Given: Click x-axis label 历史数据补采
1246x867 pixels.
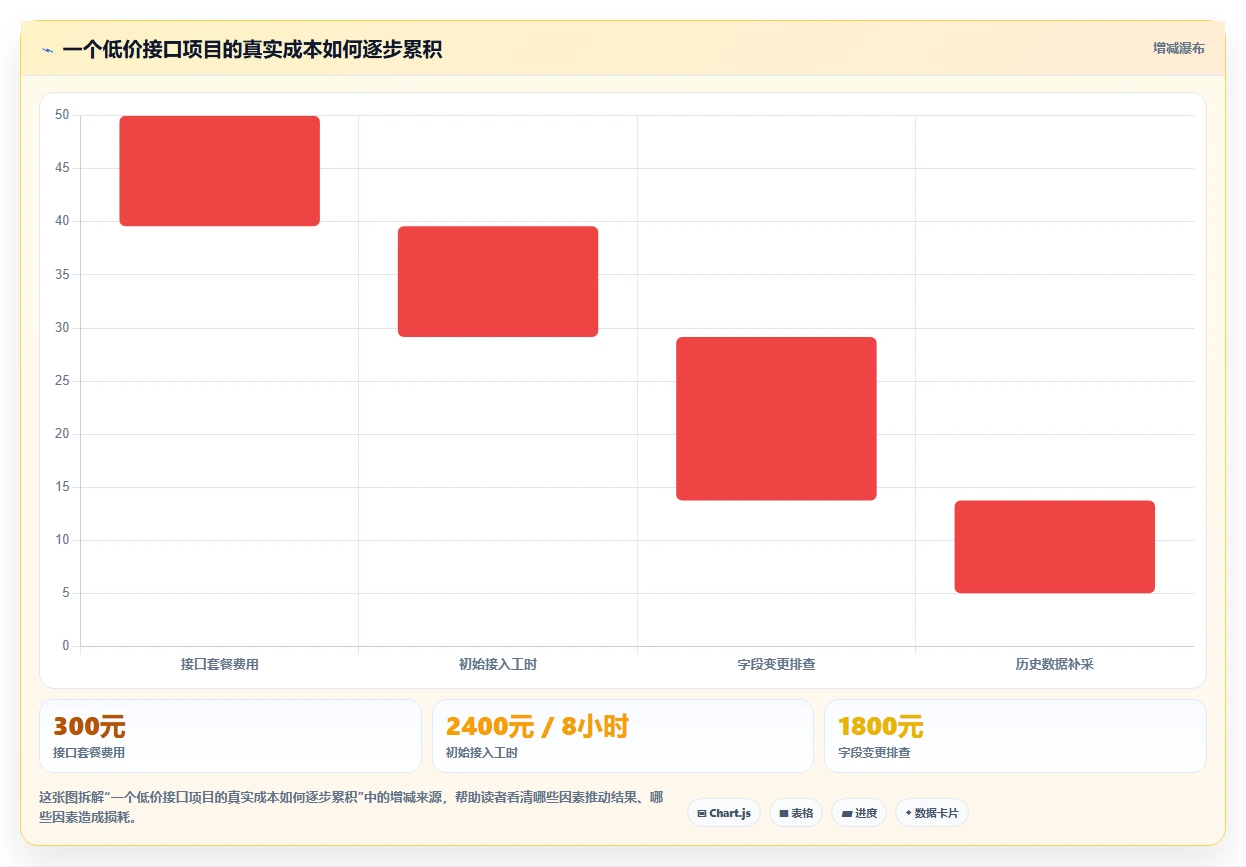Looking at the screenshot, I should pyautogui.click(x=1054, y=664).
